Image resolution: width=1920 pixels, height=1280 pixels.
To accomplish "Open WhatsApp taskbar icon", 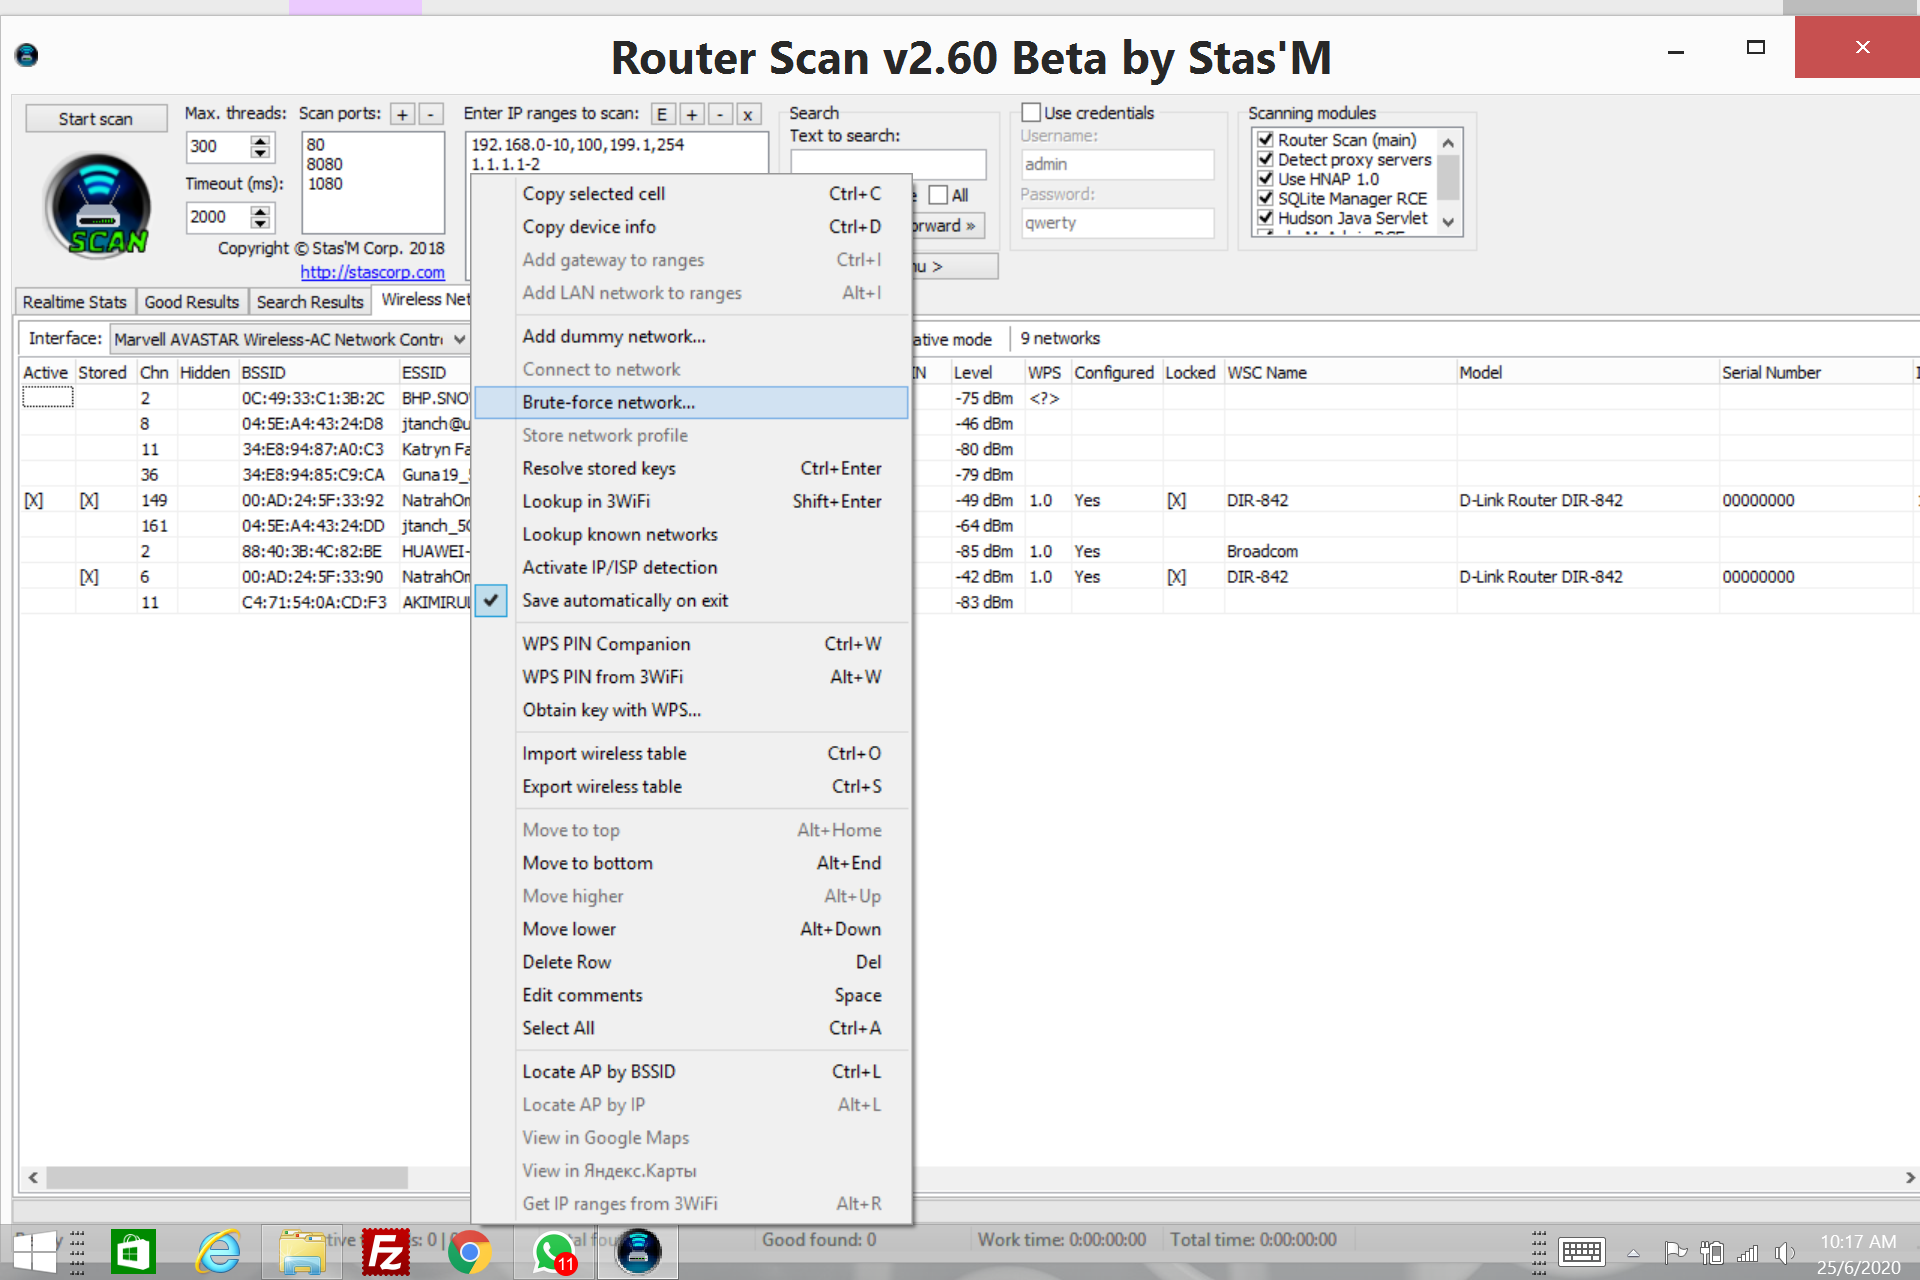I will point(554,1252).
